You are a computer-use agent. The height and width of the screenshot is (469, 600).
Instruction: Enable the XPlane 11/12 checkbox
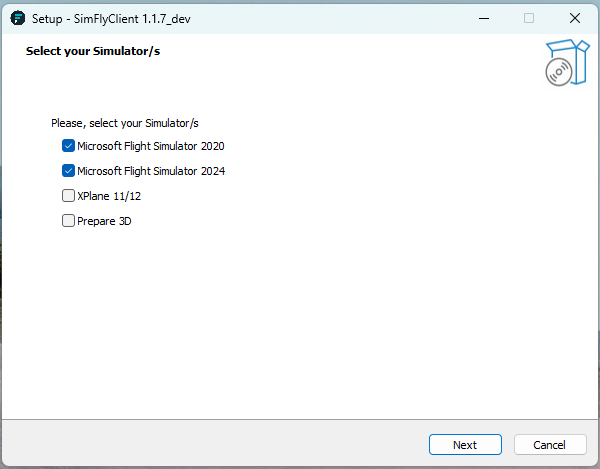coord(68,196)
